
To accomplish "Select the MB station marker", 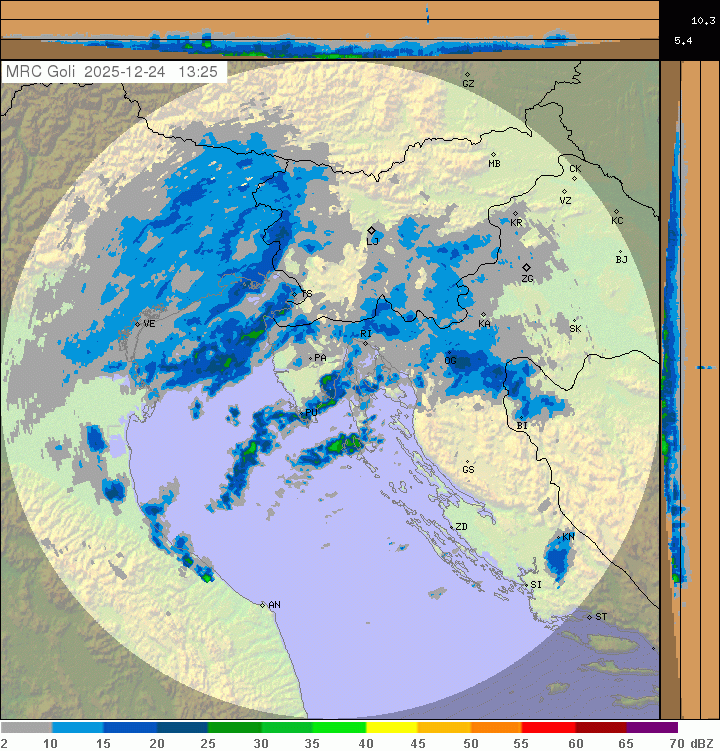I will pos(493,154).
